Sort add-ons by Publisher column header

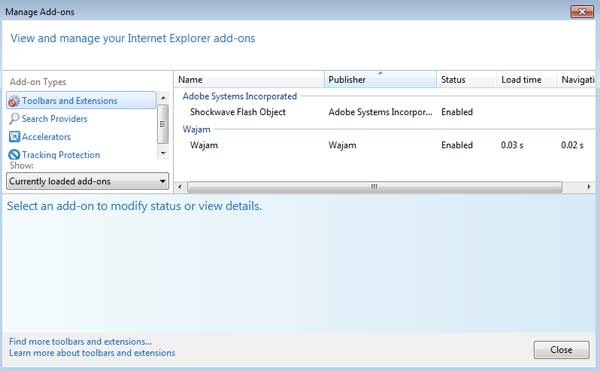pyautogui.click(x=380, y=80)
